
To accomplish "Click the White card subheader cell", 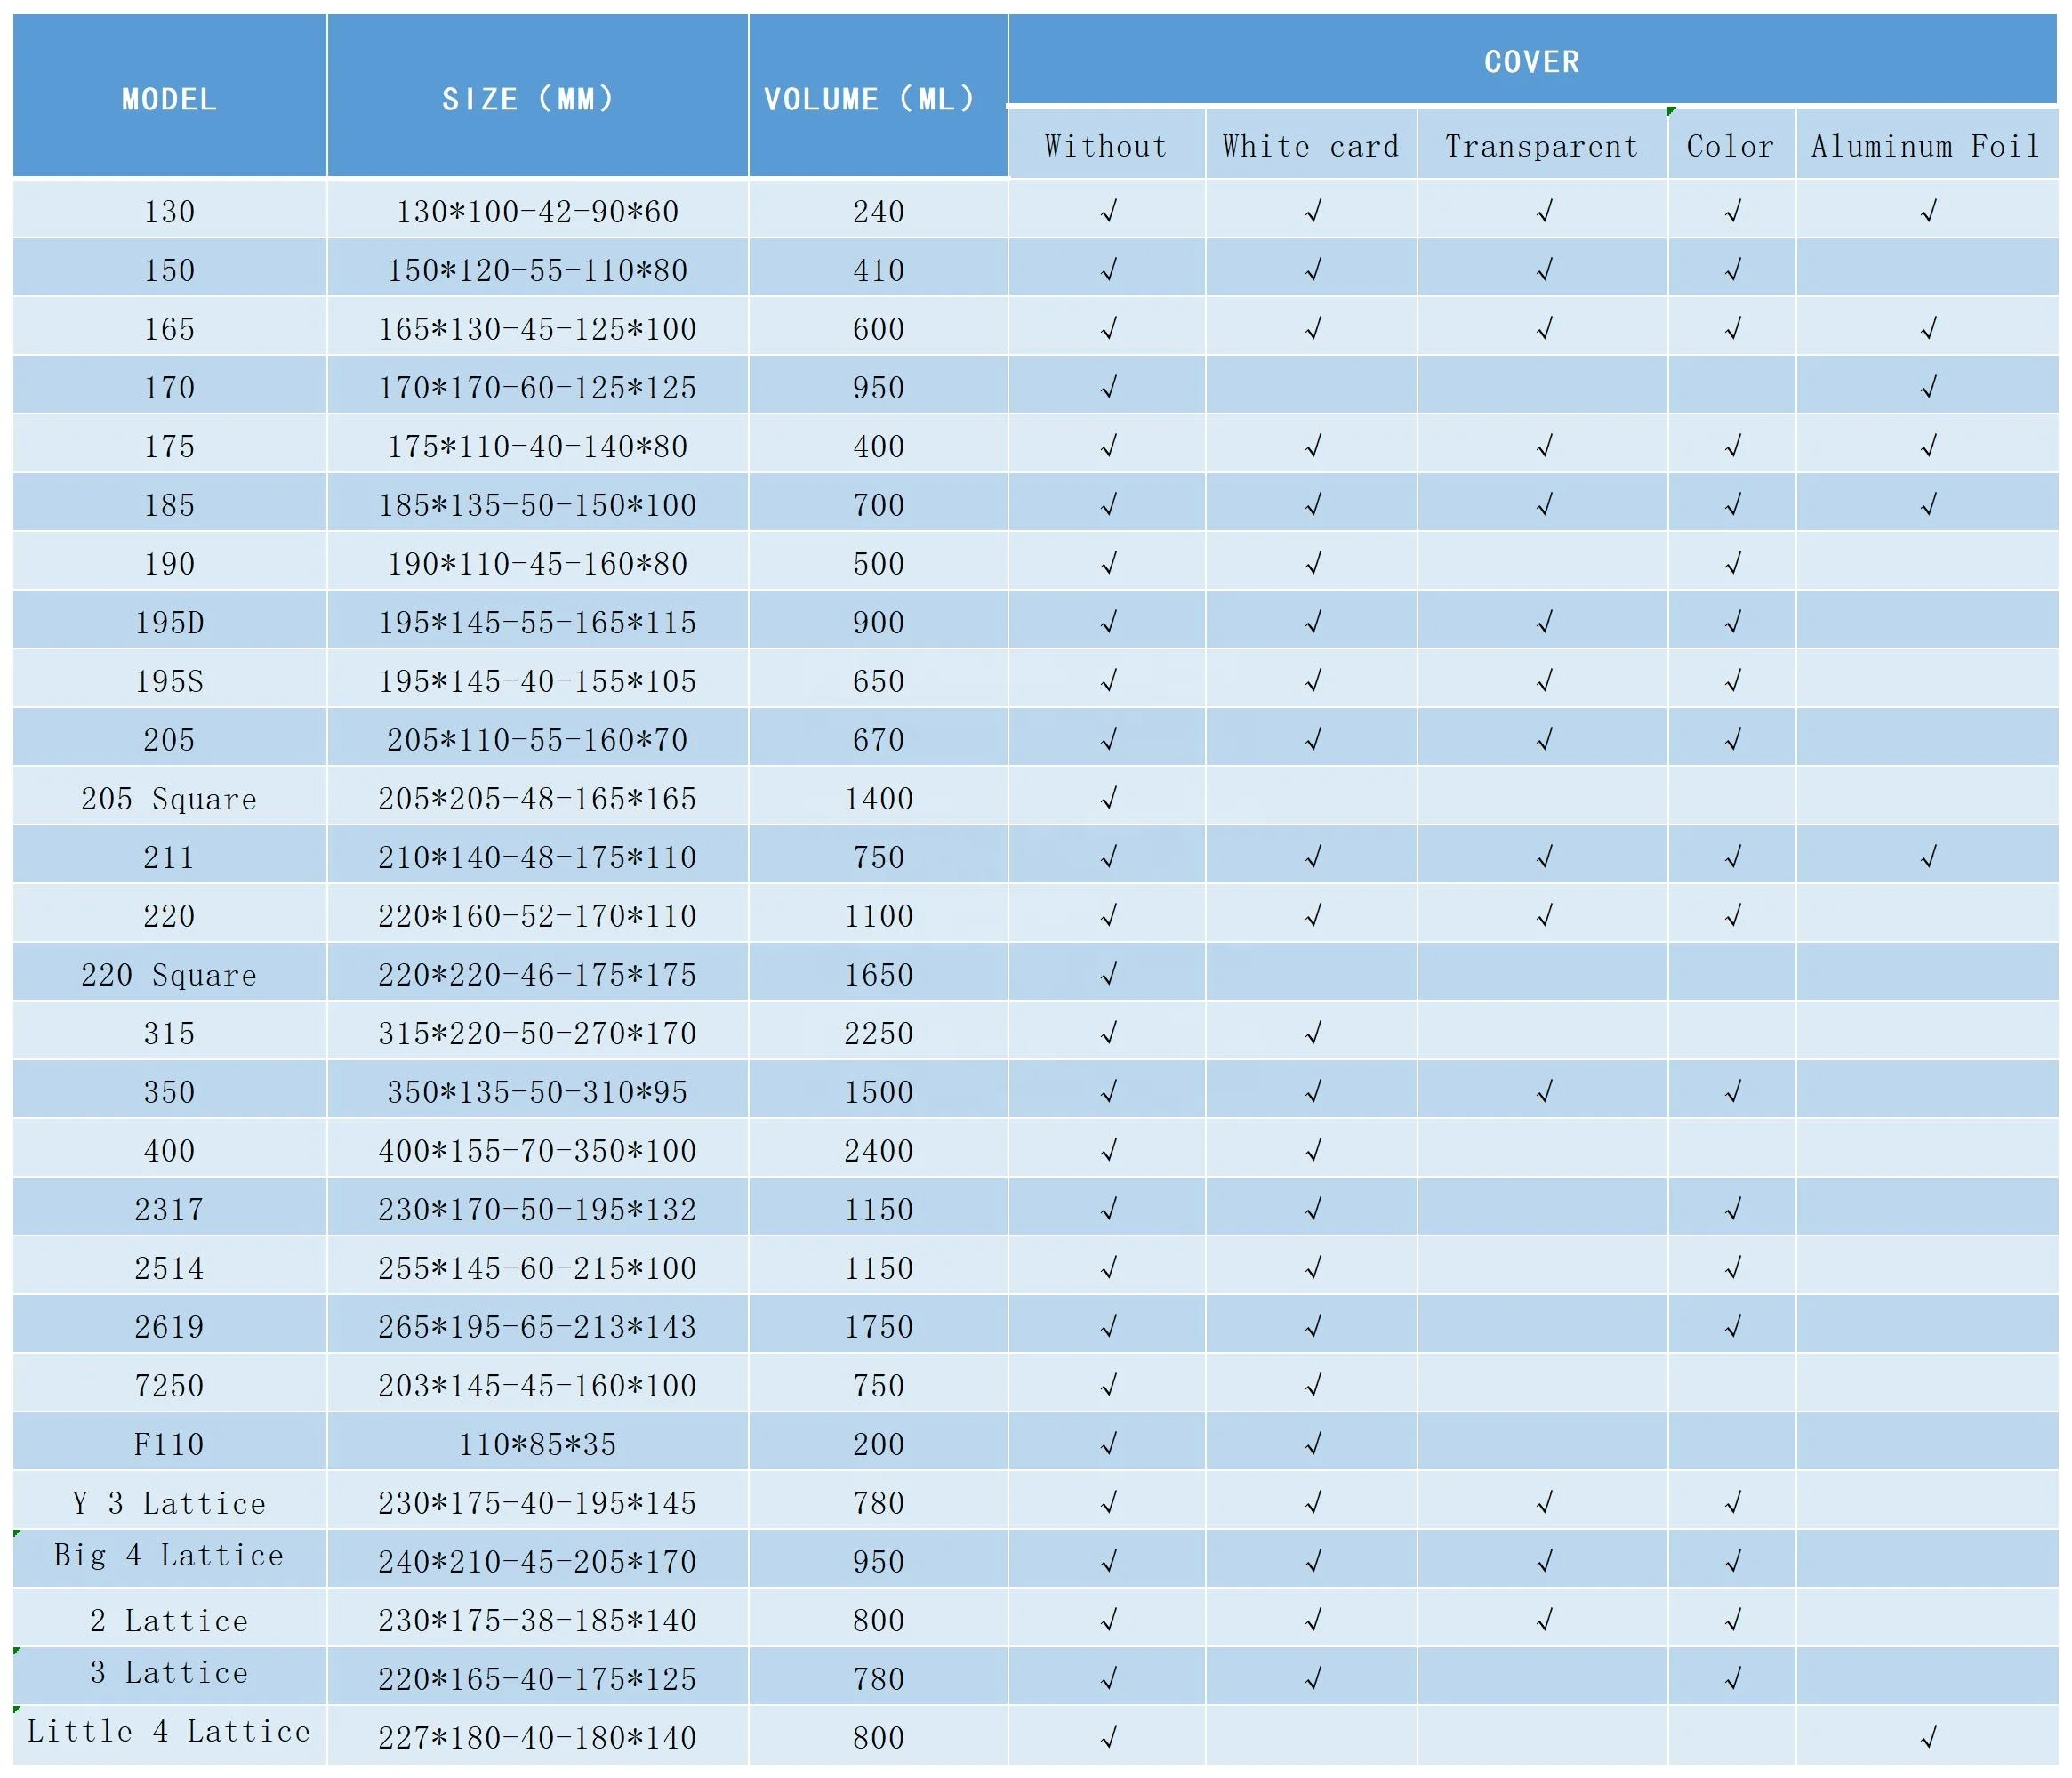I will pyautogui.click(x=1310, y=146).
